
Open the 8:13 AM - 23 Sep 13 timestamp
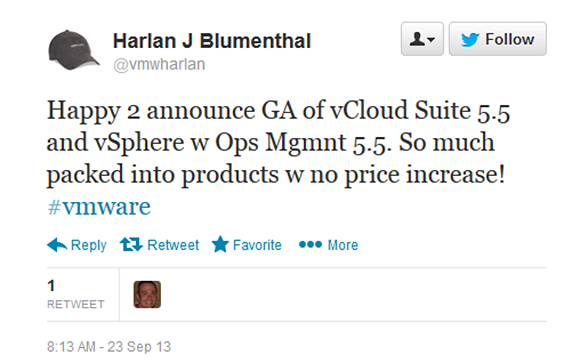[109, 347]
